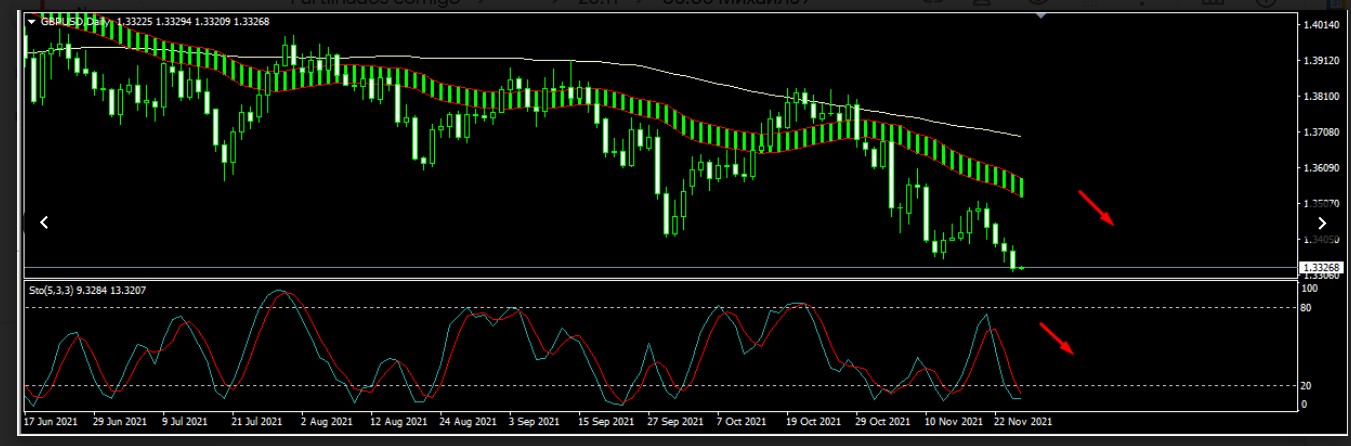Click the stochastic 100 scale label
Viewport: 1351px width, 446px height.
1310,288
